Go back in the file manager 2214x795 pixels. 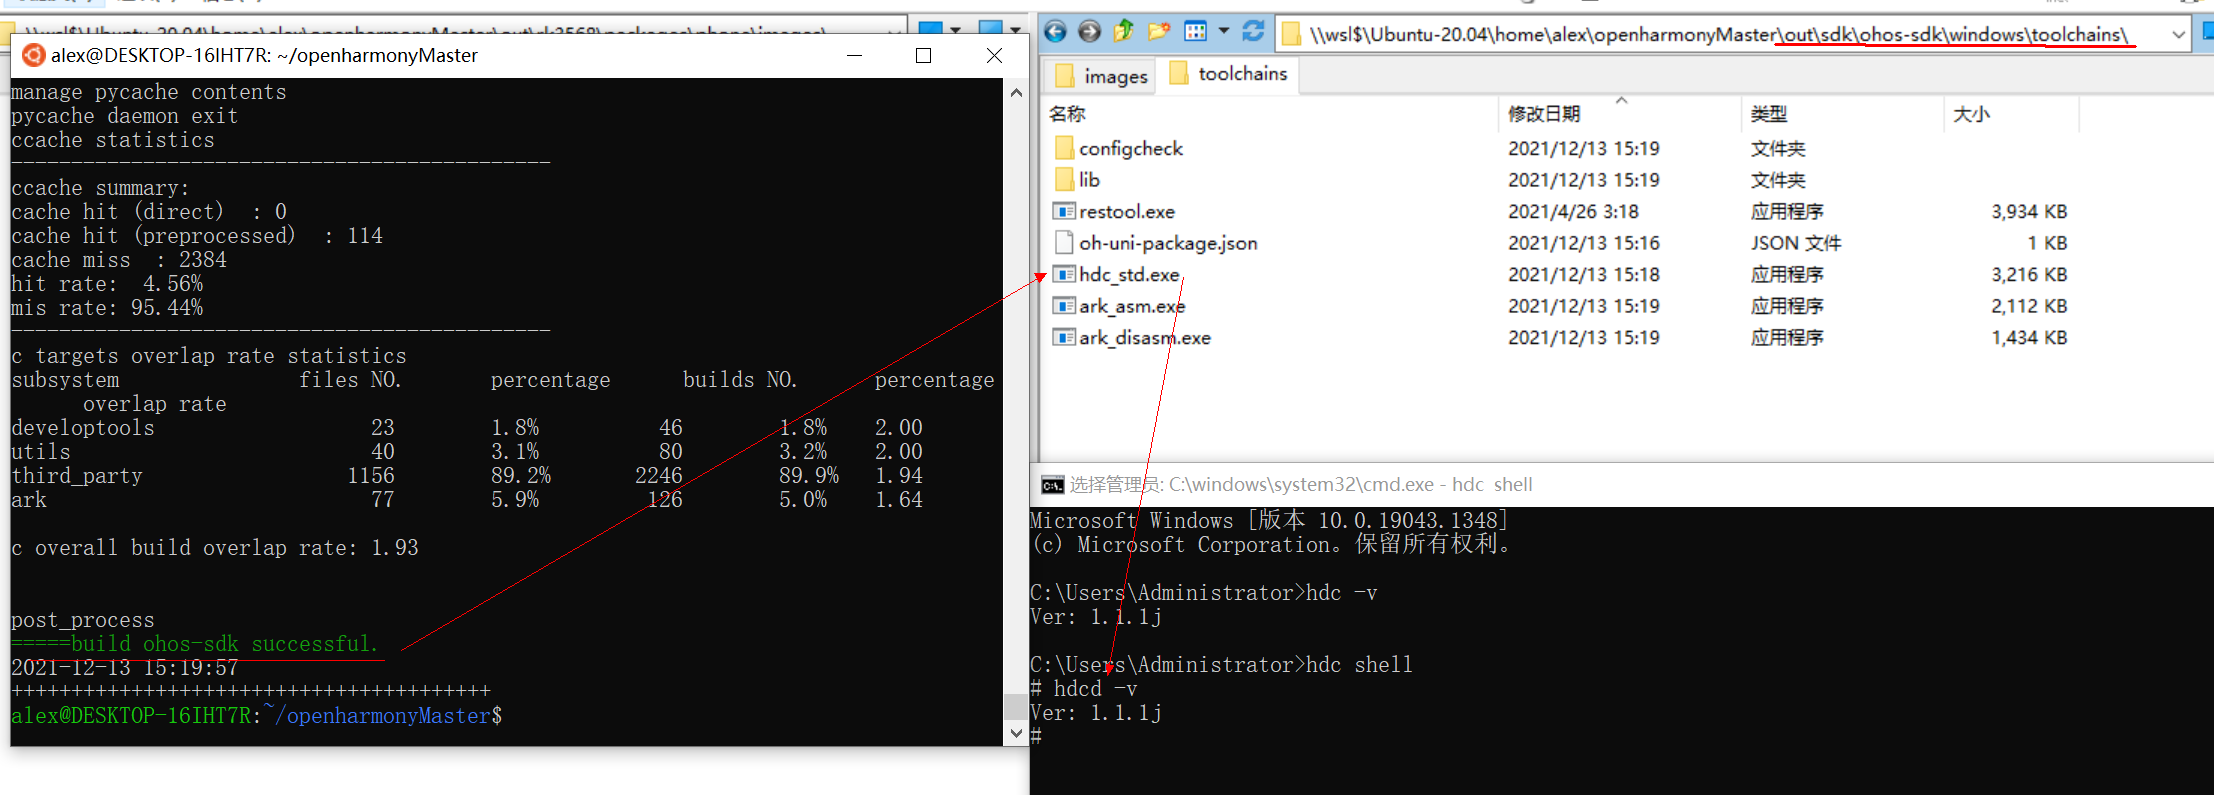click(1055, 32)
